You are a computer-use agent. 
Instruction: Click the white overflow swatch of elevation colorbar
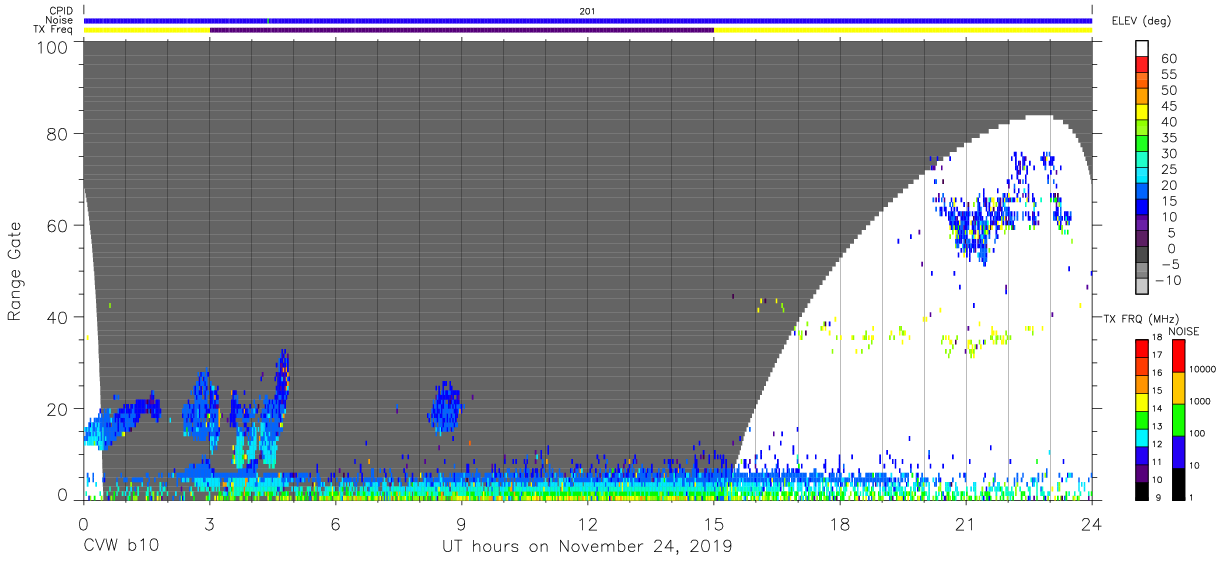[x=1142, y=48]
